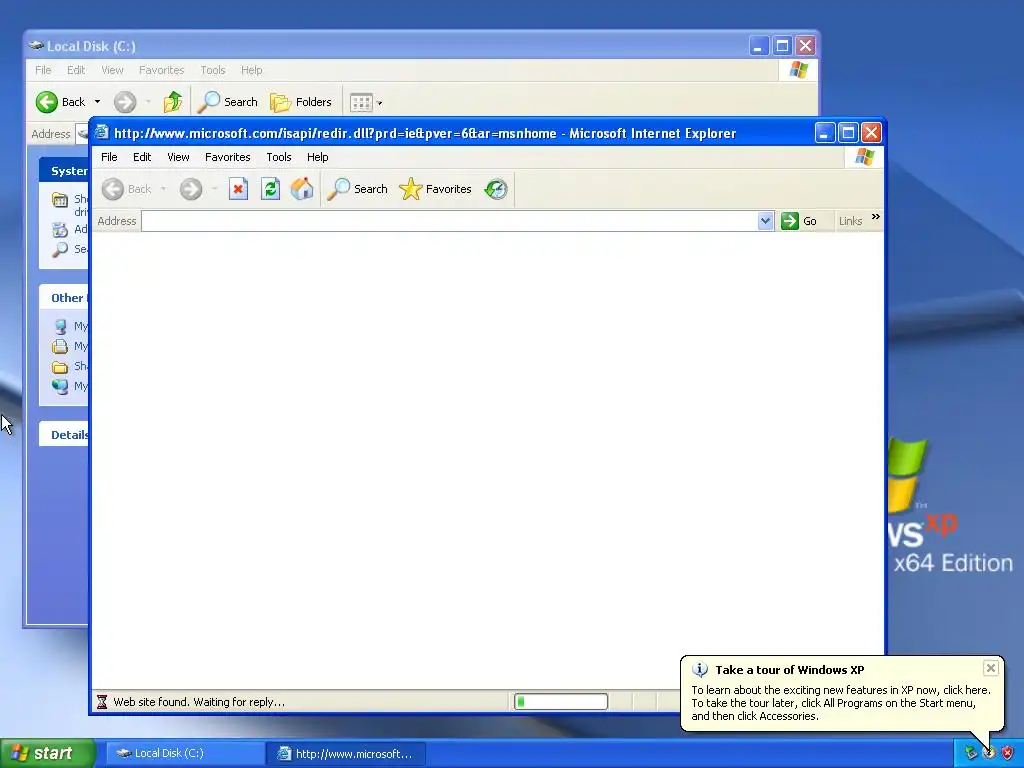Open the Internet Explorer File menu

coord(109,157)
